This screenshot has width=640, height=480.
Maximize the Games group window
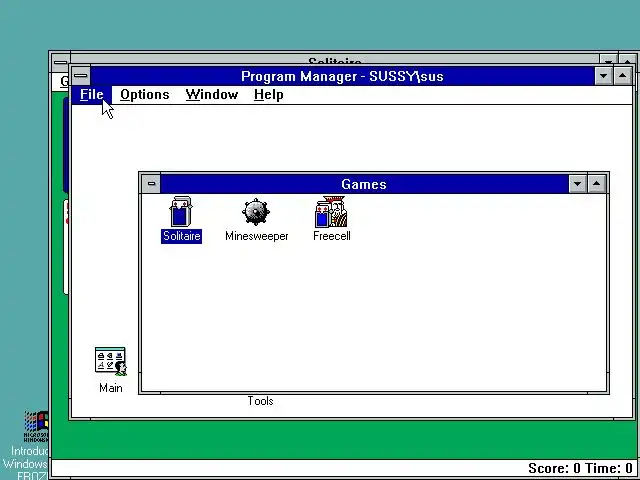(596, 184)
